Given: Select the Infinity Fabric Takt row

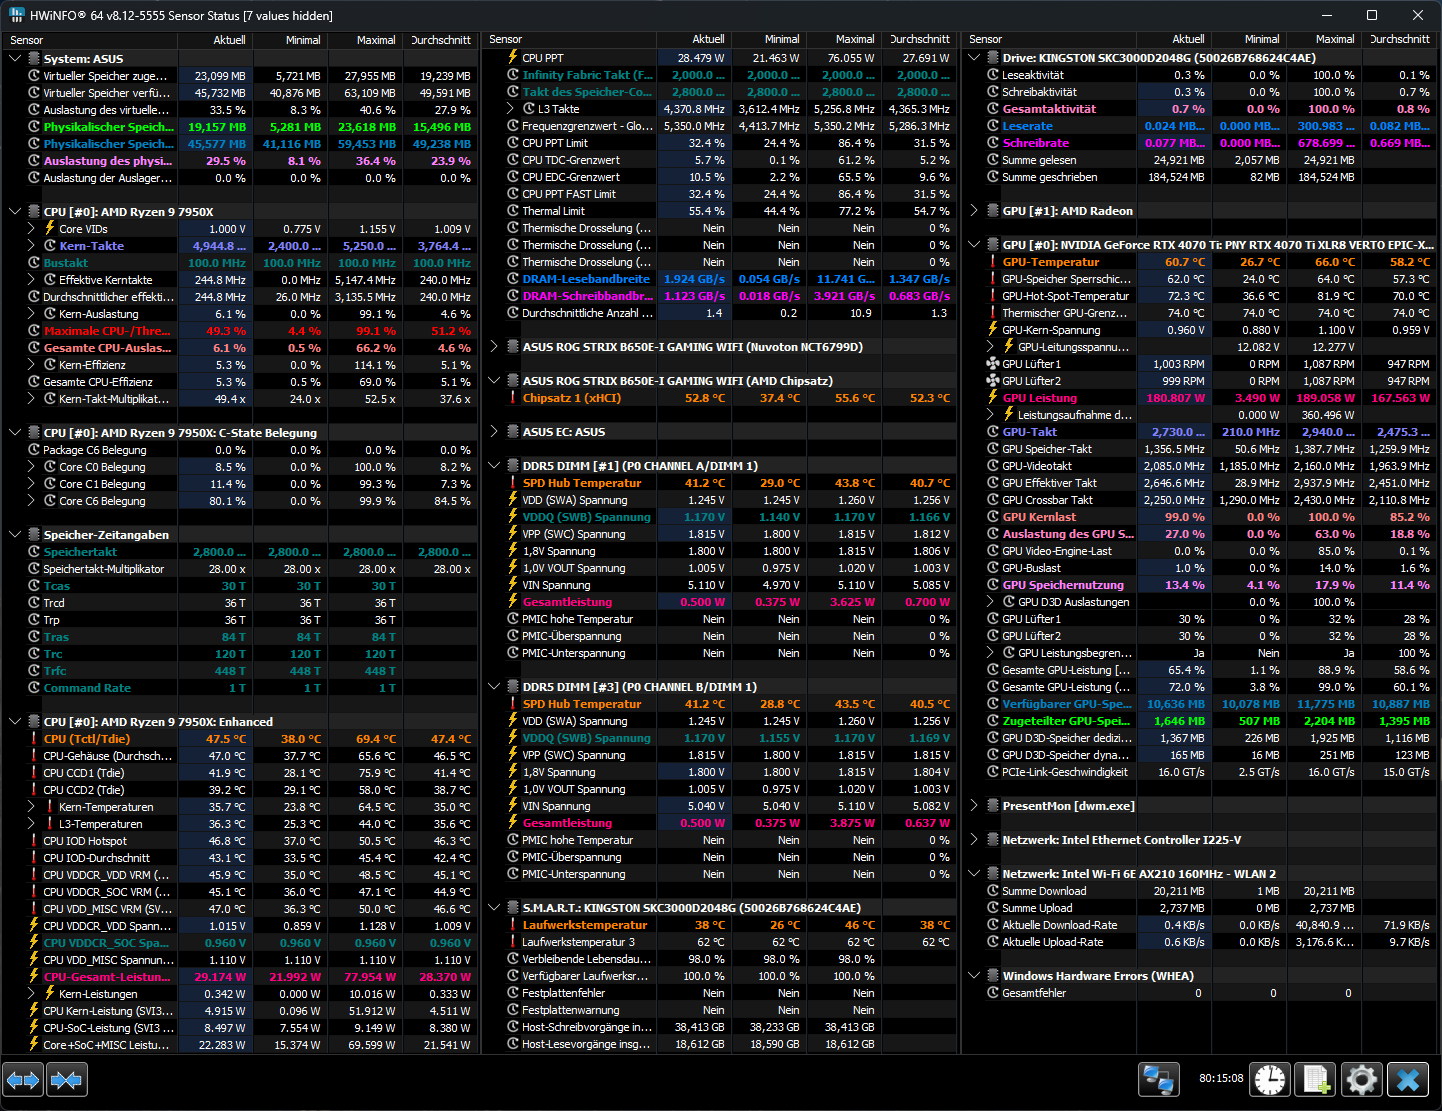Looking at the screenshot, I should click(719, 75).
